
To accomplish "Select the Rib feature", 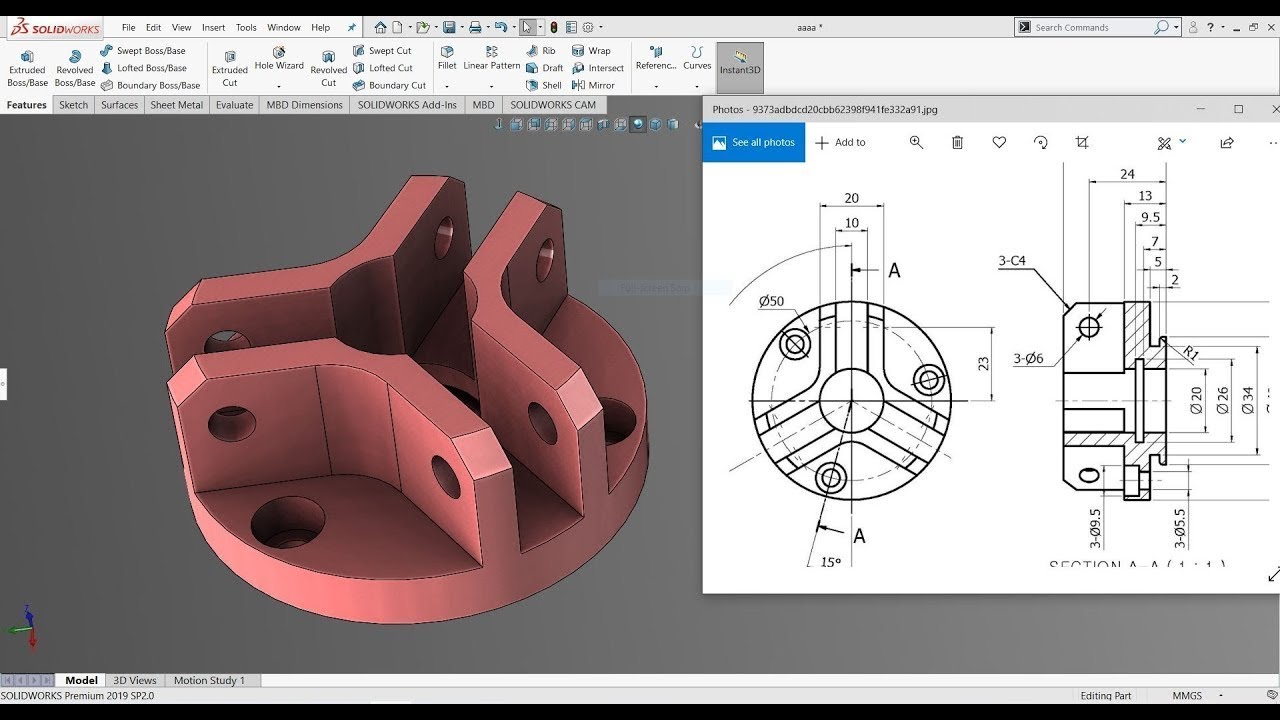I will coord(541,51).
